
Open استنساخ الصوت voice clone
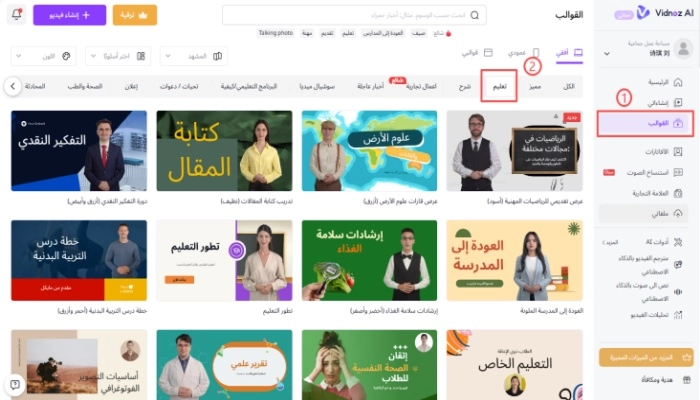[x=654, y=172]
